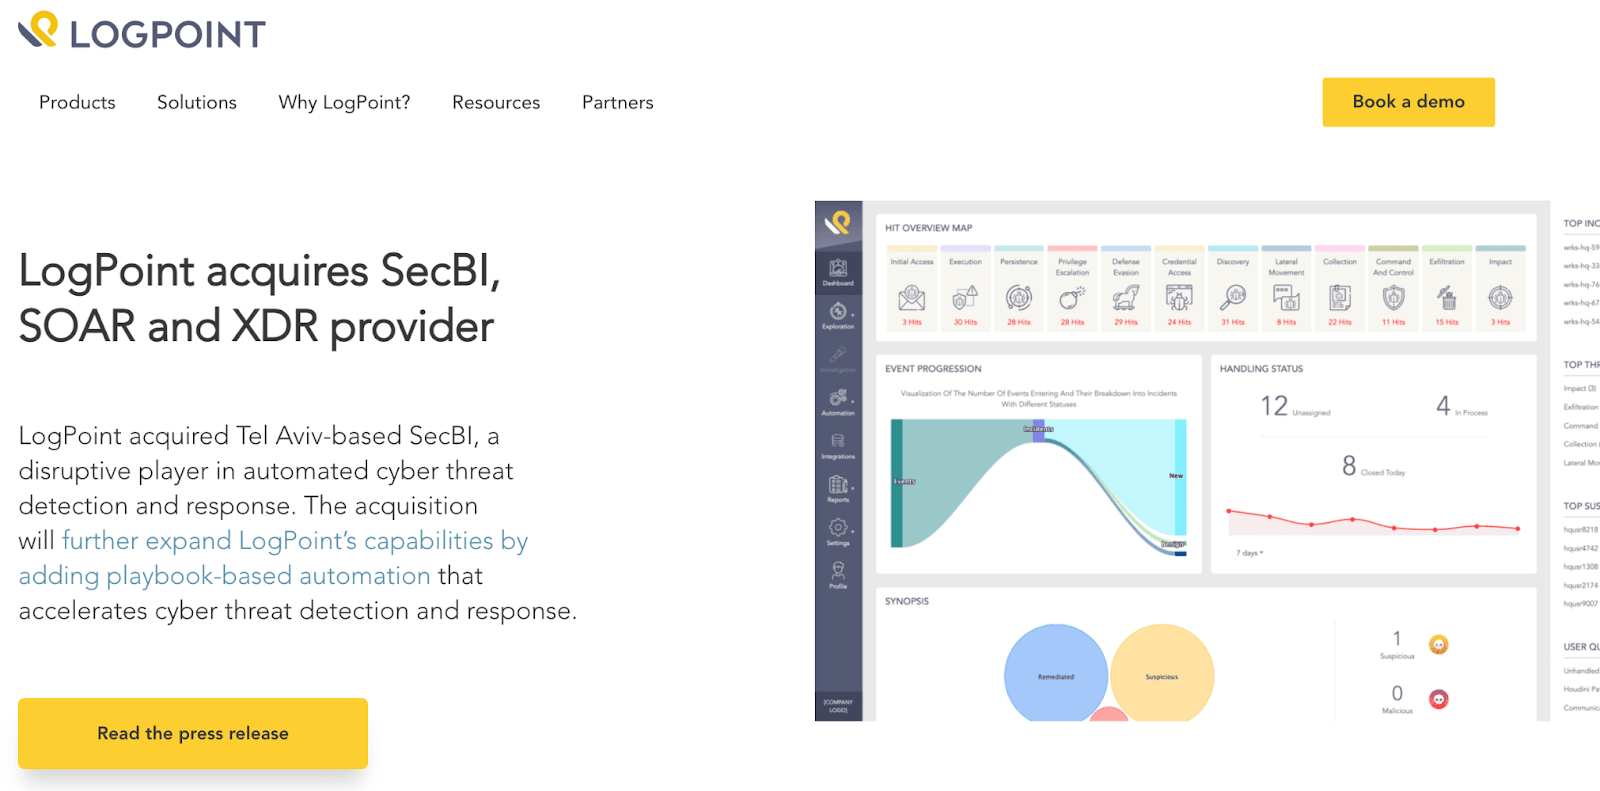Select the Initial Access envelope icon

click(x=912, y=298)
